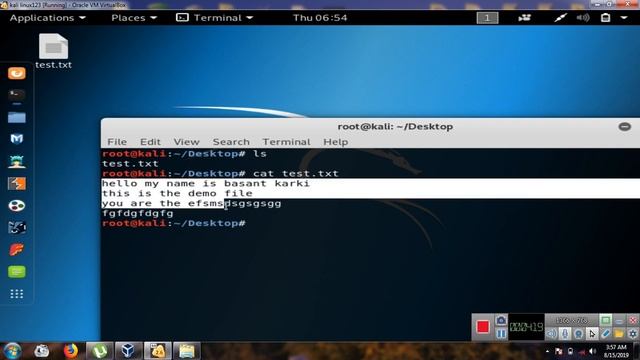640x360 pixels.
Task: Open the File menu in terminal
Action: point(117,142)
